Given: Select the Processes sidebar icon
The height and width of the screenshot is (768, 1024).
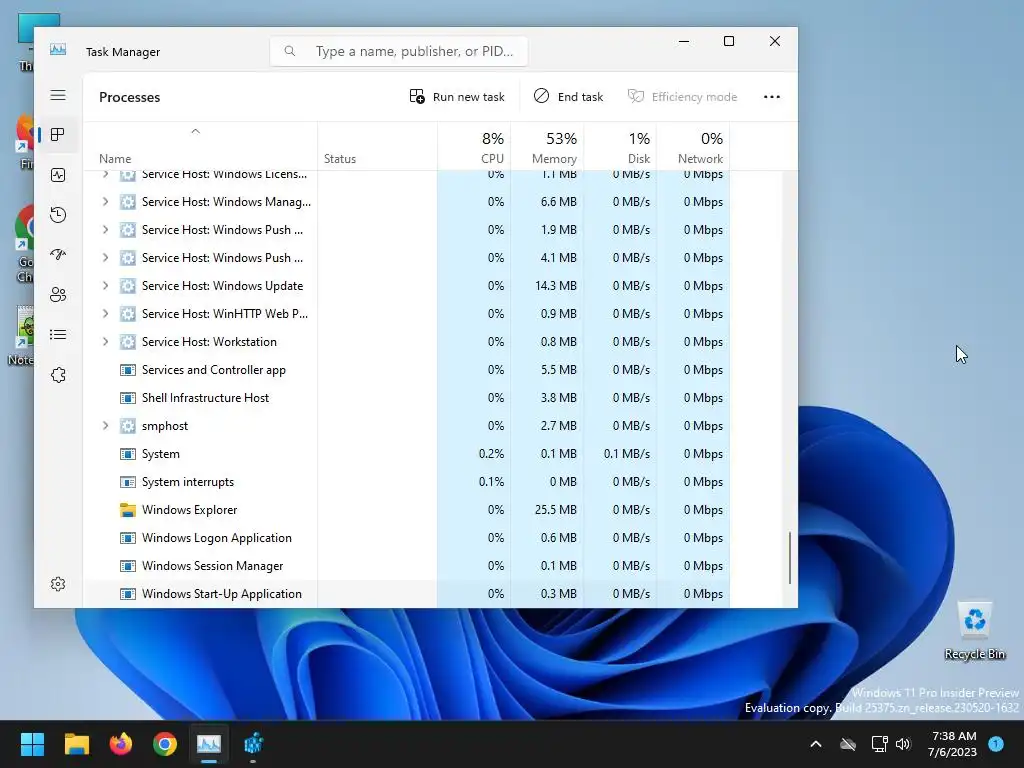Looking at the screenshot, I should click(x=58, y=135).
